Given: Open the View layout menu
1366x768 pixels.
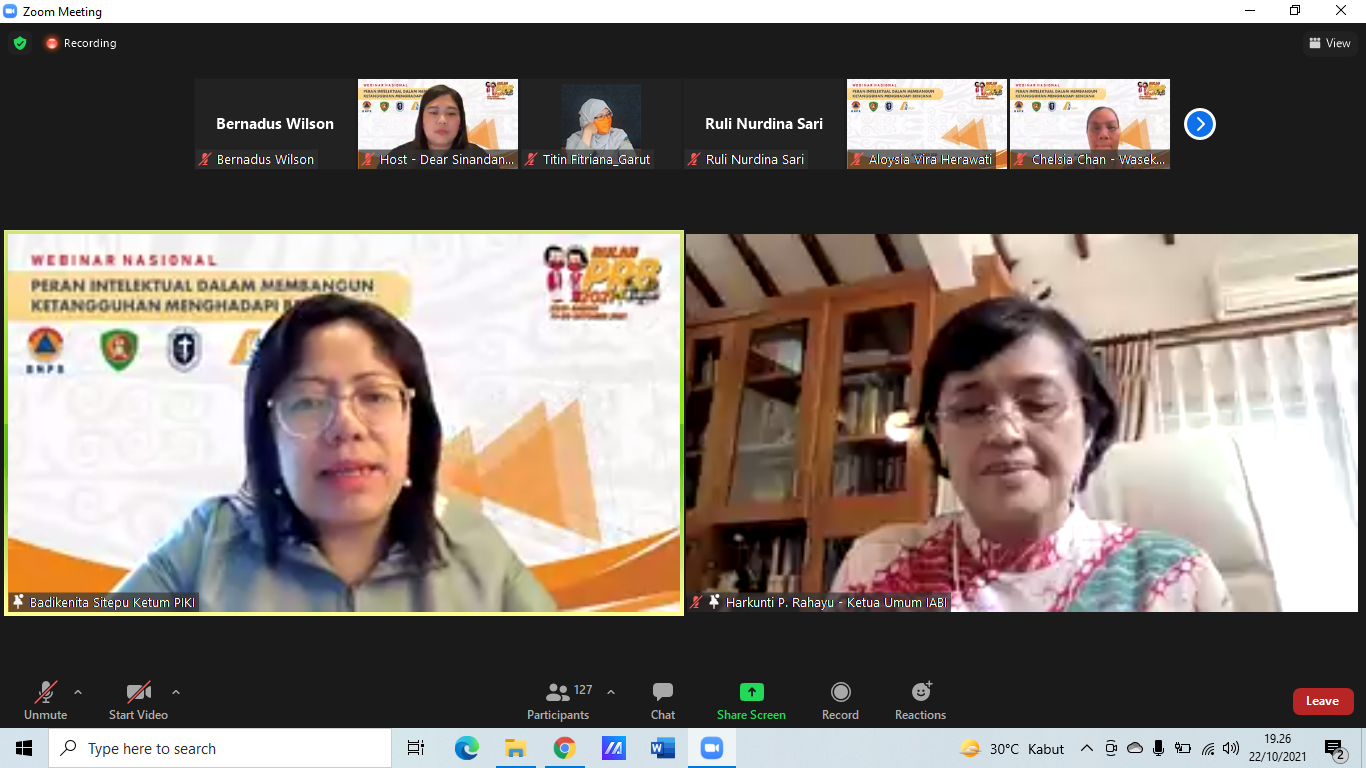Looking at the screenshot, I should pos(1329,43).
